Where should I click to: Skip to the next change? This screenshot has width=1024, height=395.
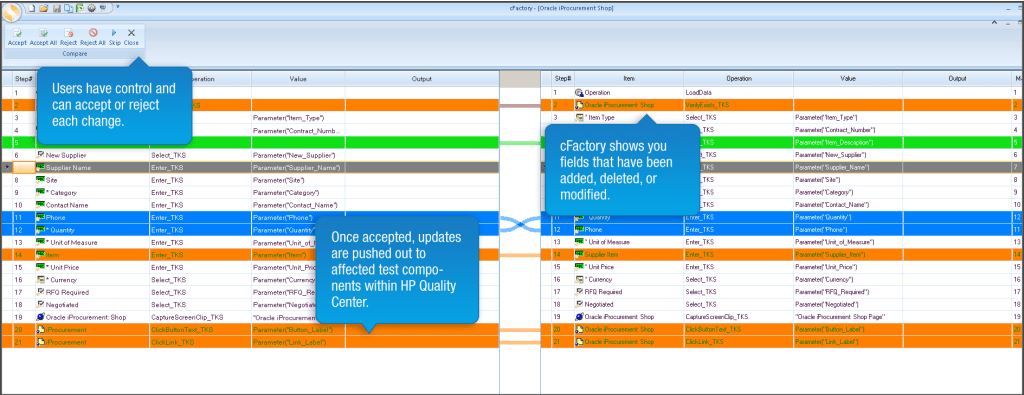point(115,37)
